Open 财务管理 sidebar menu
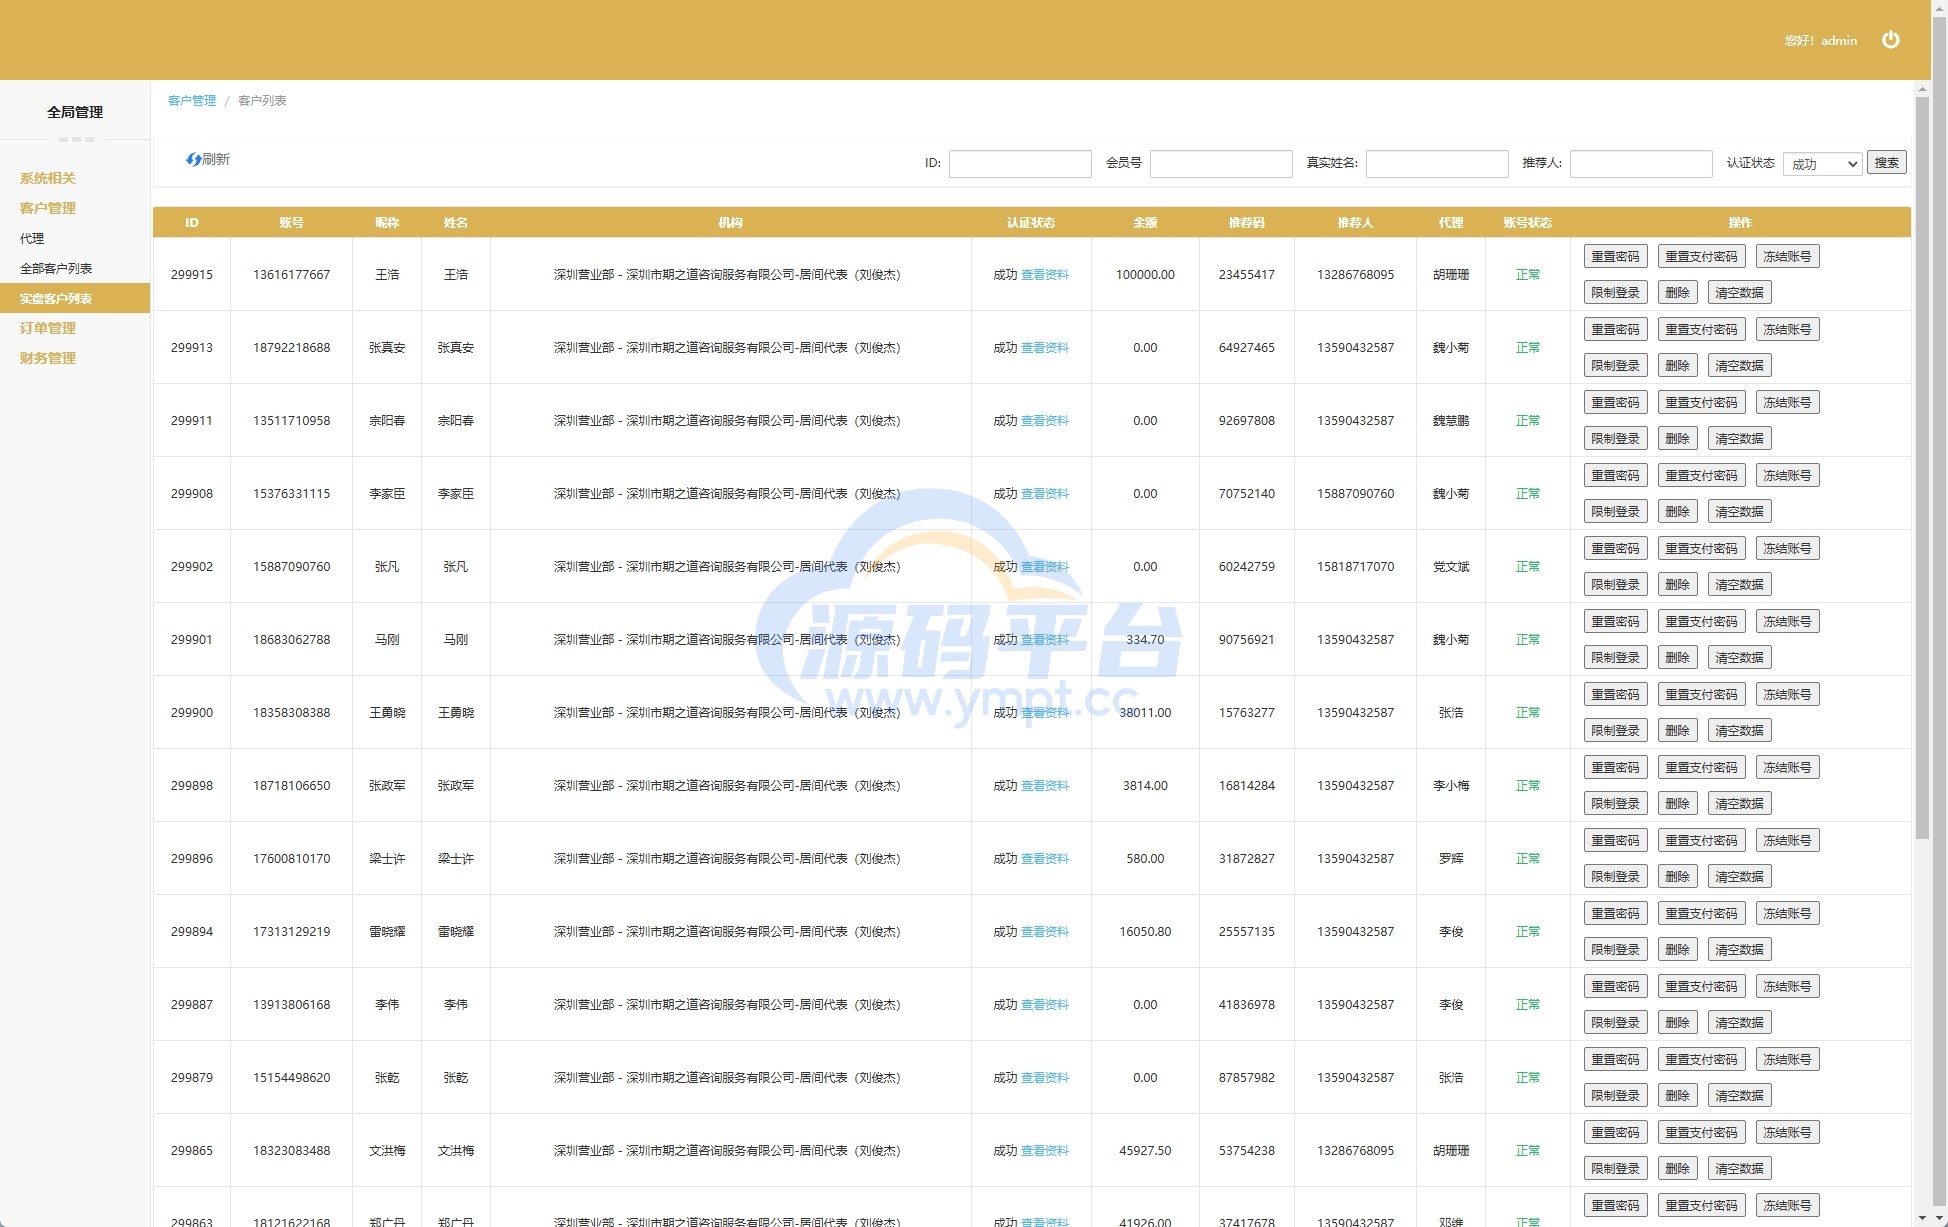The width and height of the screenshot is (1948, 1227). [x=47, y=358]
